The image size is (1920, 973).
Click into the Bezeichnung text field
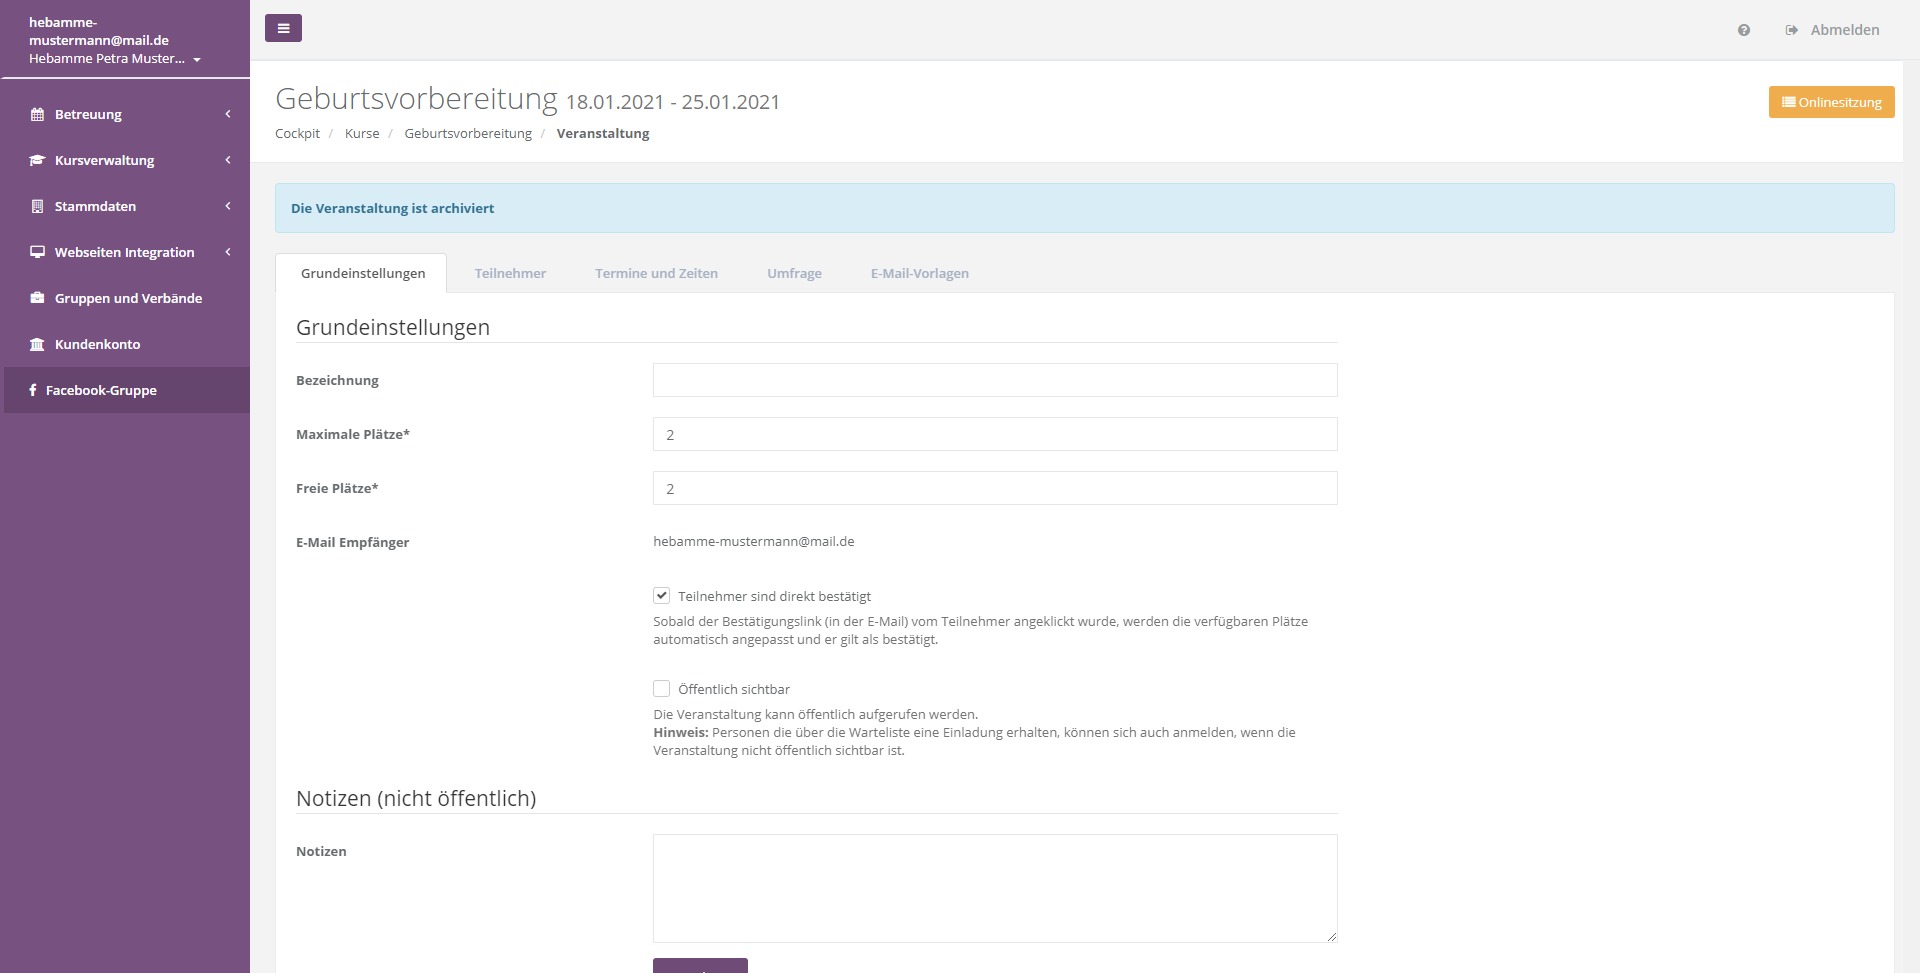[x=994, y=380]
